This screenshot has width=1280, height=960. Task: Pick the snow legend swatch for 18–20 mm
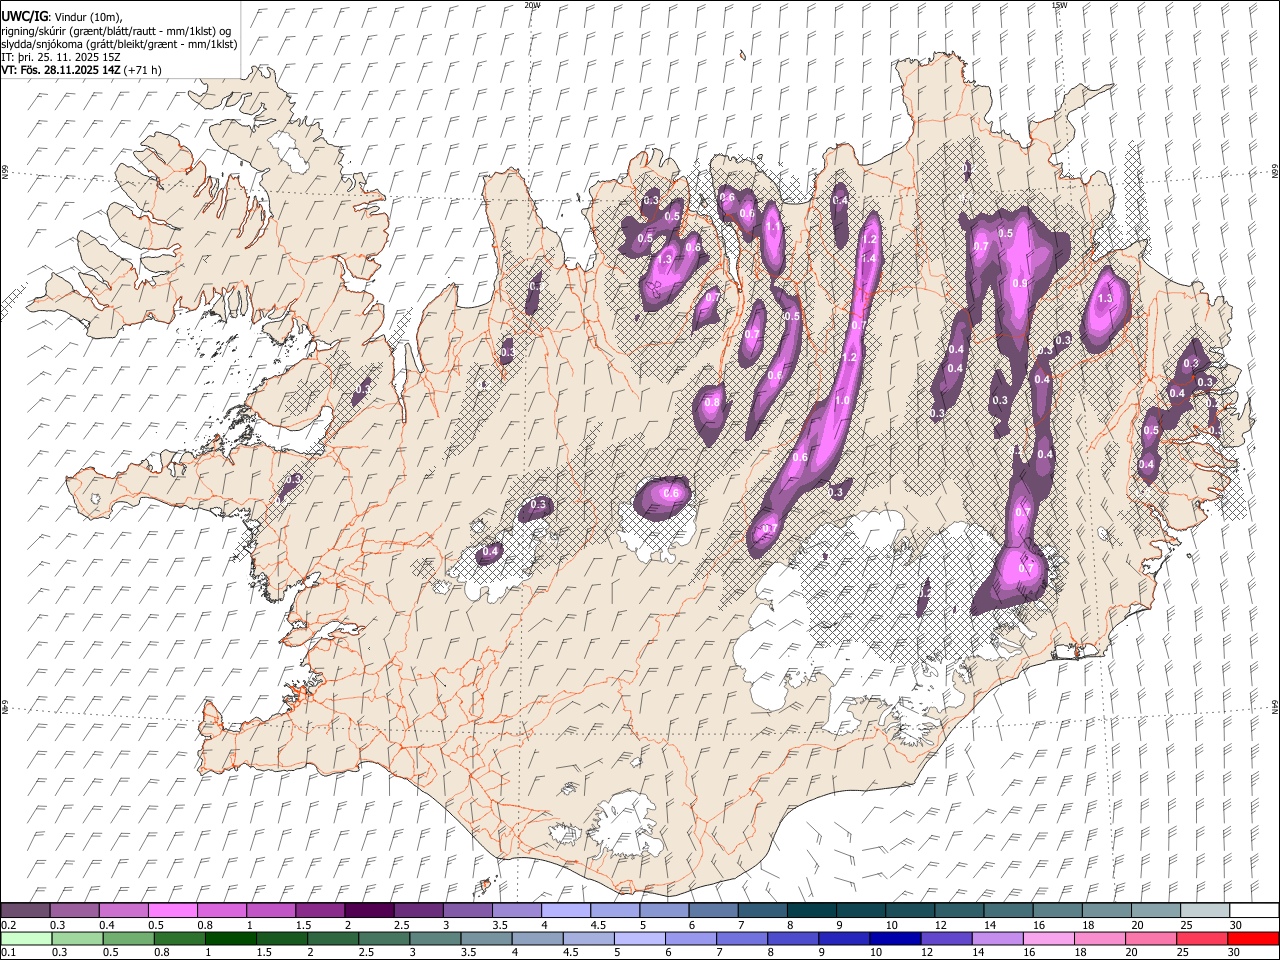tap(1107, 910)
